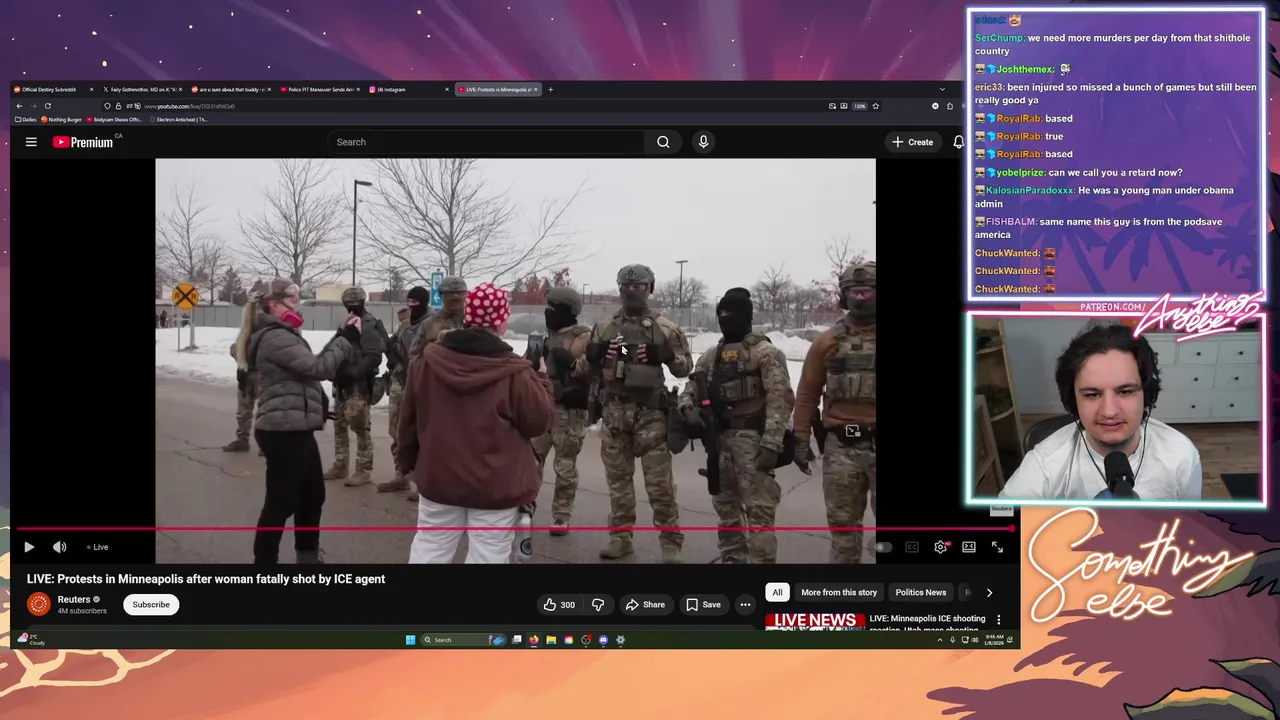Screen dimensions: 1280x720
Task: Switch to the Police PIT Maneuver tab
Action: point(318,89)
